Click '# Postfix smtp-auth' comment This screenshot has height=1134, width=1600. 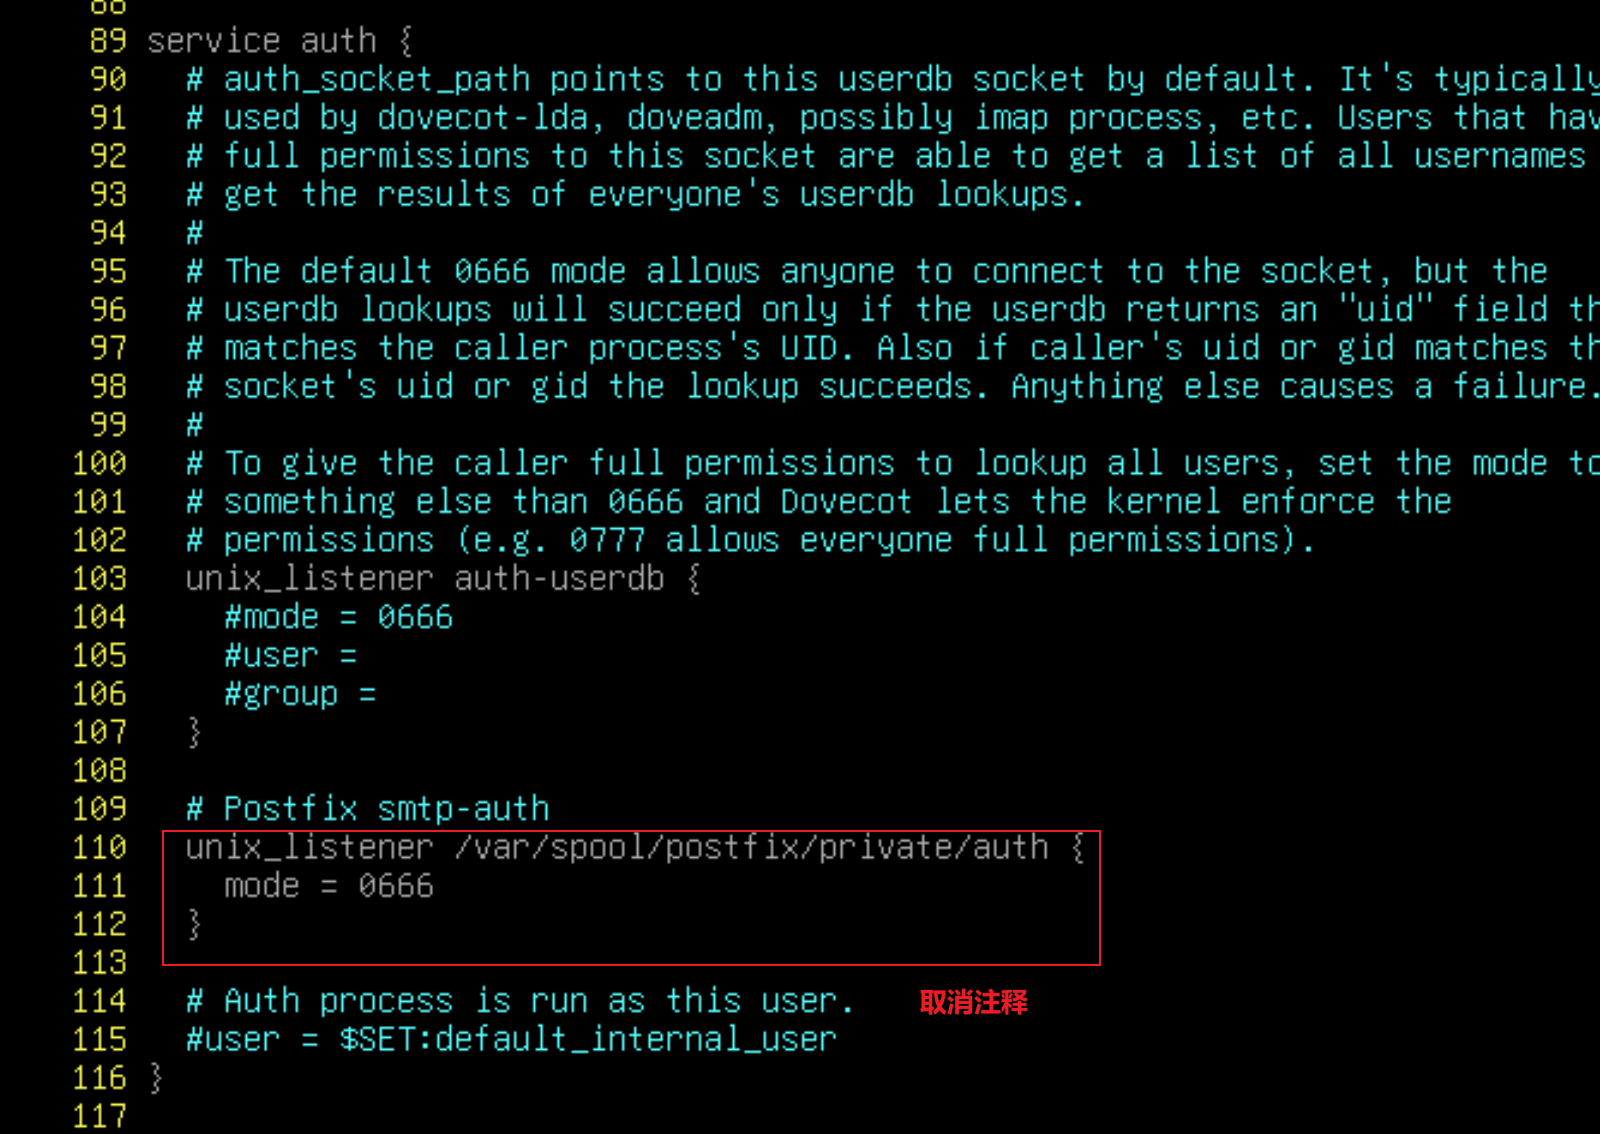point(368,809)
